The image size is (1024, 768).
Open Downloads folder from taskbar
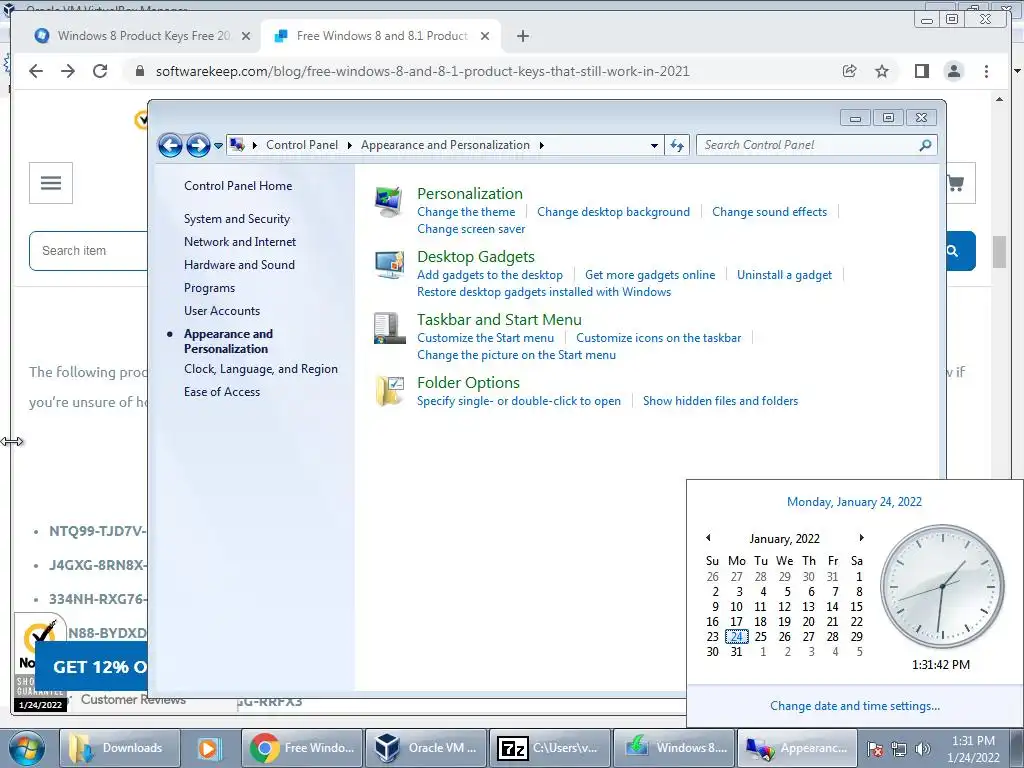click(120, 748)
